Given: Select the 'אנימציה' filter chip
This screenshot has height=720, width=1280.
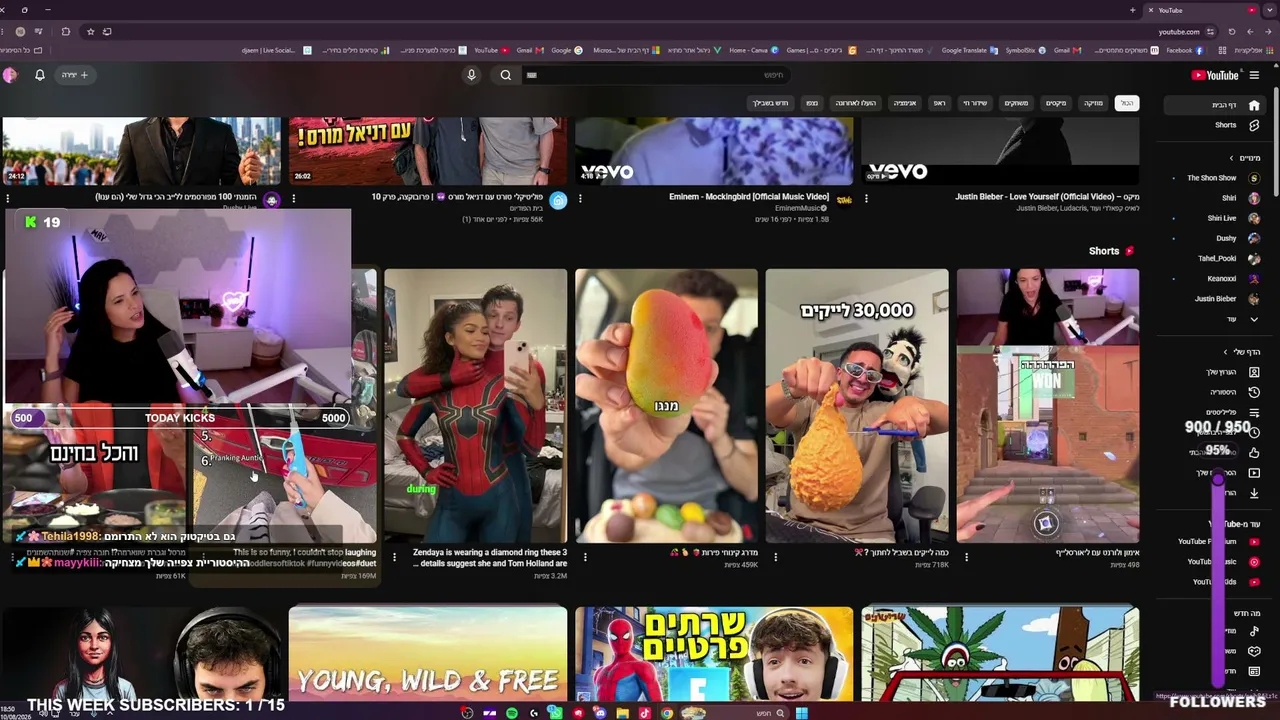Looking at the screenshot, I should click(905, 103).
